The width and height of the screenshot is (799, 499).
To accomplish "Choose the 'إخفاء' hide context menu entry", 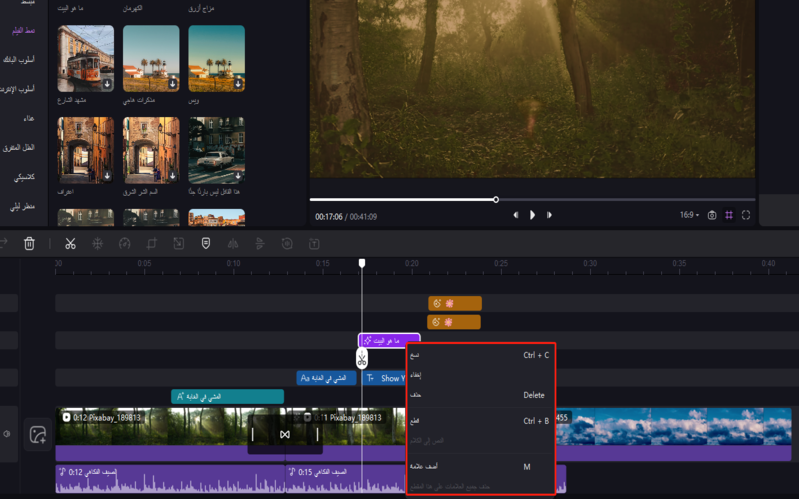I will pyautogui.click(x=480, y=375).
